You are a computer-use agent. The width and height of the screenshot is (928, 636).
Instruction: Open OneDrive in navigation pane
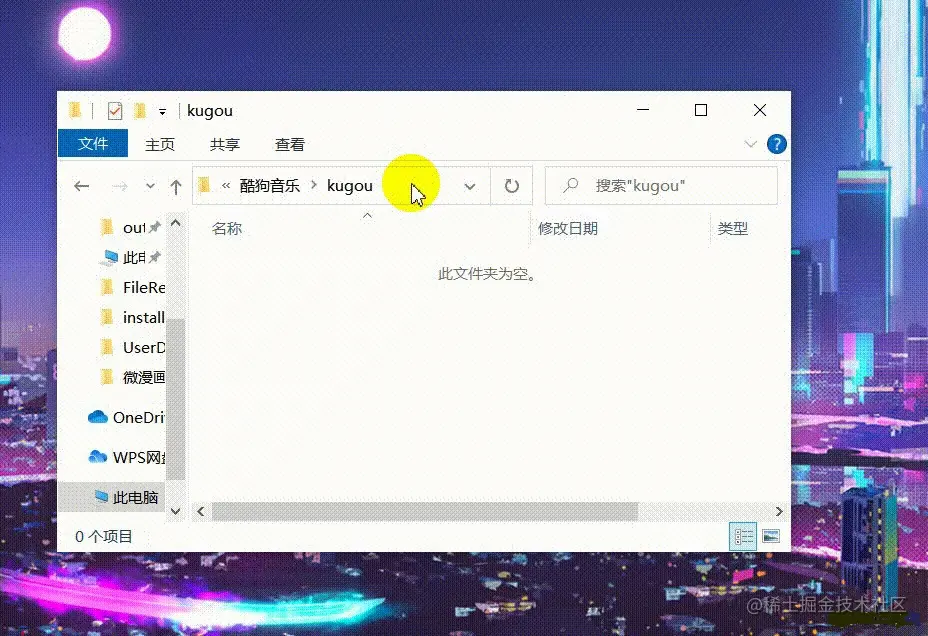click(125, 418)
